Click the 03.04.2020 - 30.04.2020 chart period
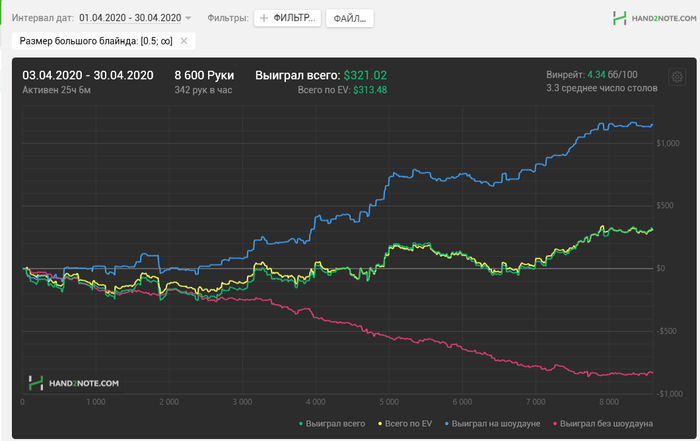The height and width of the screenshot is (441, 700). point(88,75)
